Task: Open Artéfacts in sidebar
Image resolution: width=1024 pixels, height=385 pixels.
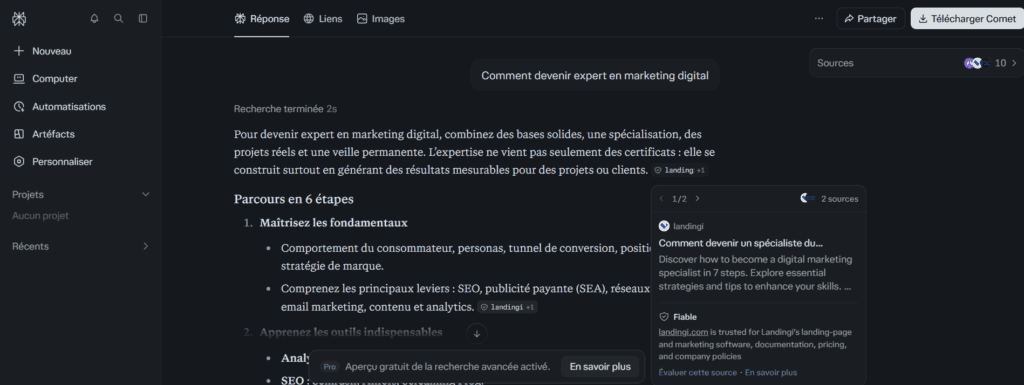Action: pos(44,134)
